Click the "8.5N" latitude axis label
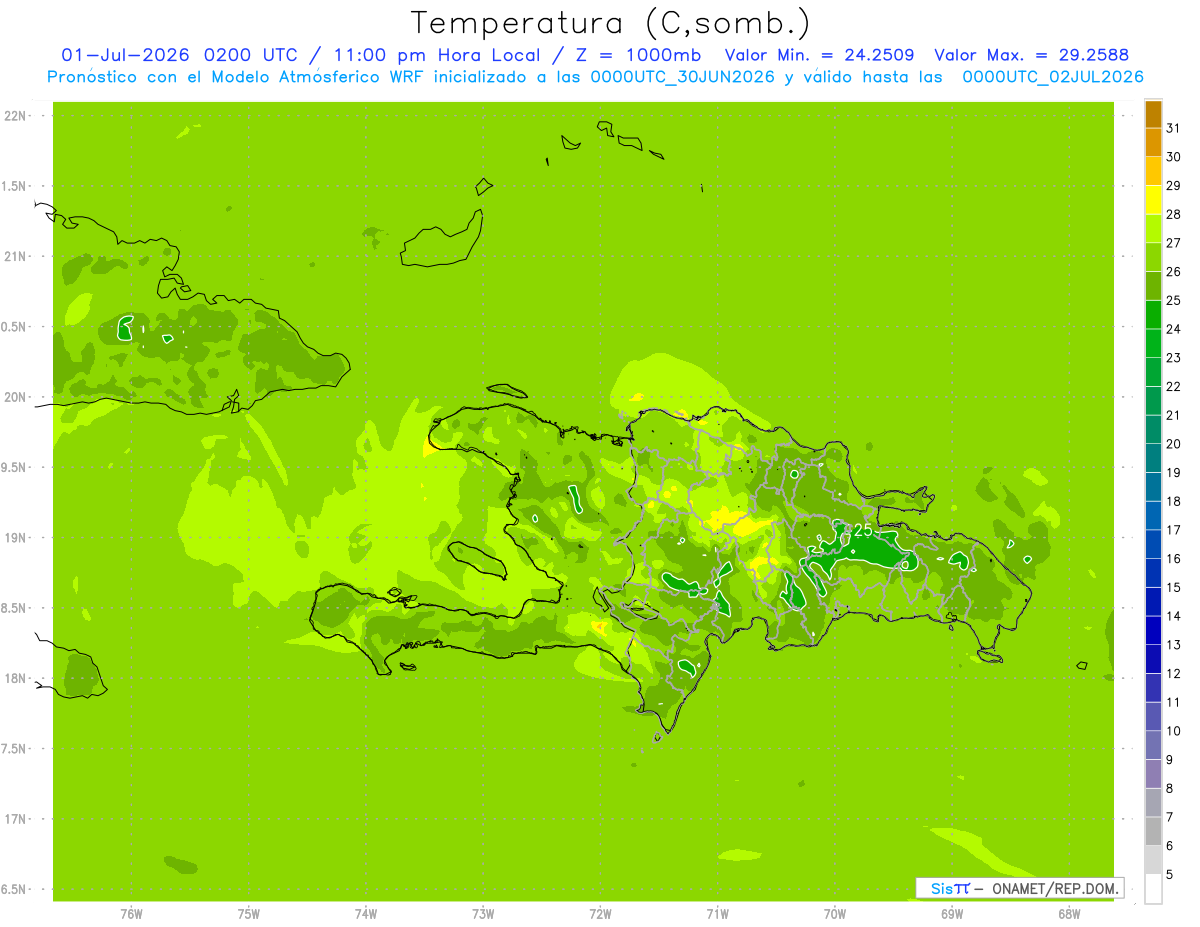This screenshot has height=927, width=1200. coord(15,608)
